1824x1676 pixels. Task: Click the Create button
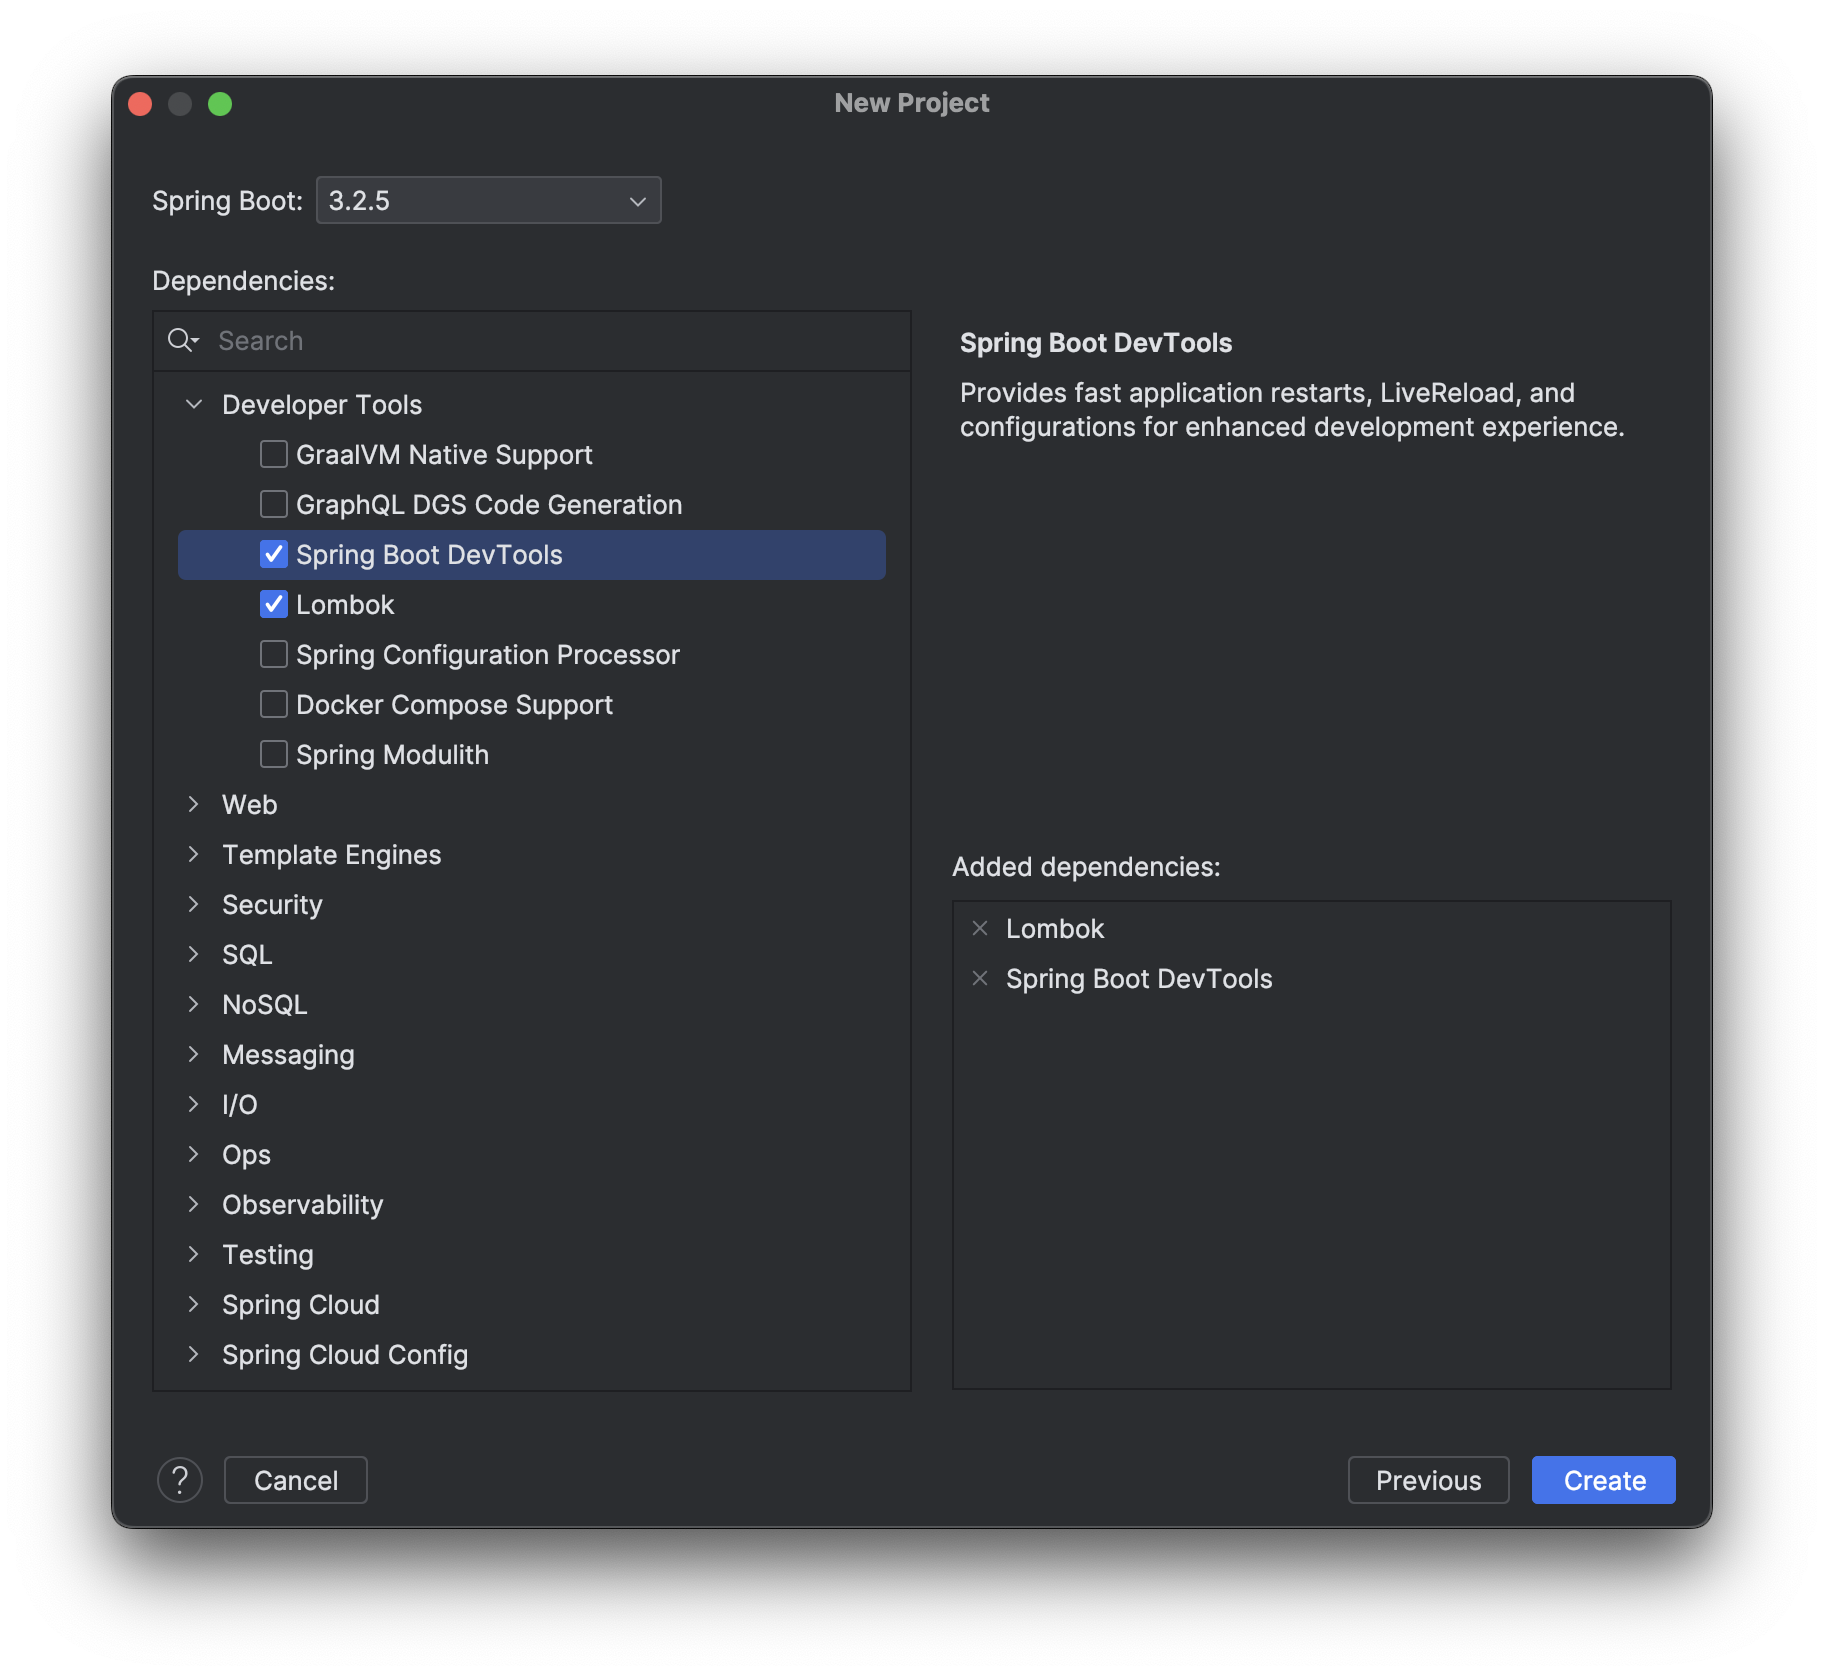point(1604,1480)
